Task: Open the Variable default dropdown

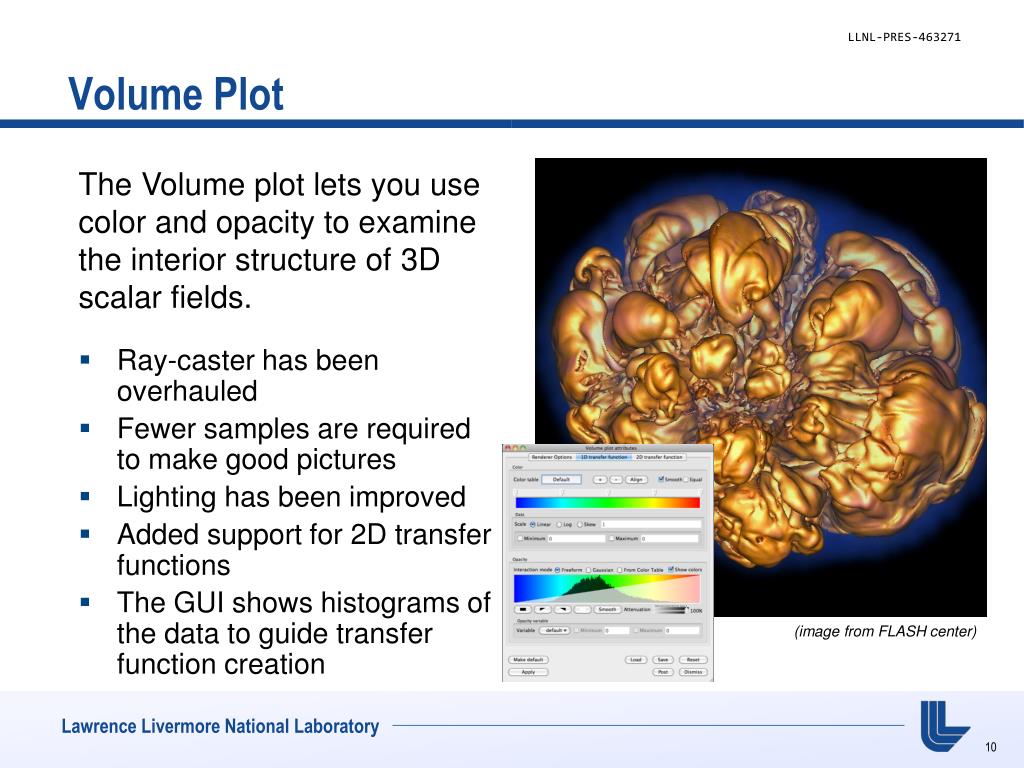Action: point(555,630)
